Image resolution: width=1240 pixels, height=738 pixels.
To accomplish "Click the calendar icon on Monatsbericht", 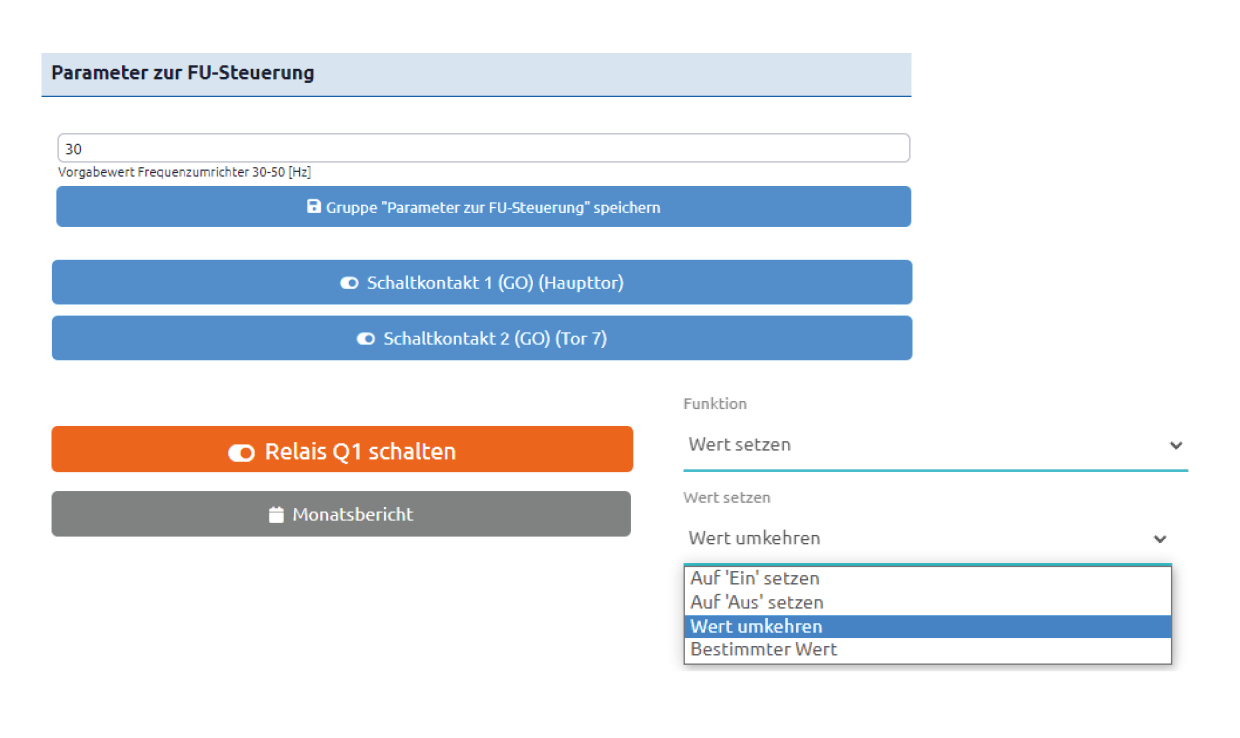I will [277, 515].
